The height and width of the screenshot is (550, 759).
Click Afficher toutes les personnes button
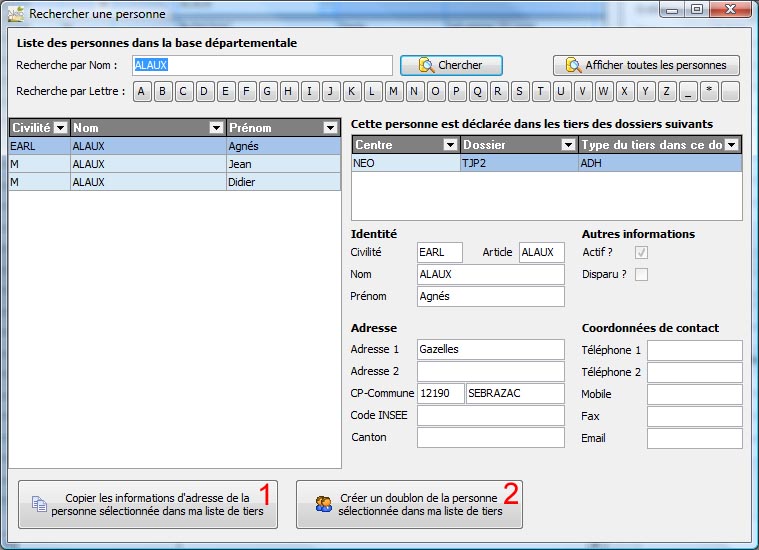point(646,65)
